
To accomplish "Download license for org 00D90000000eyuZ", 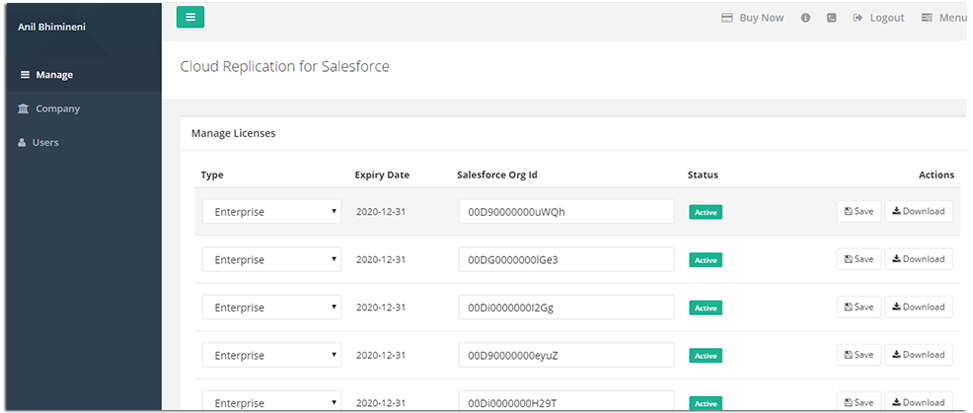I will (918, 355).
